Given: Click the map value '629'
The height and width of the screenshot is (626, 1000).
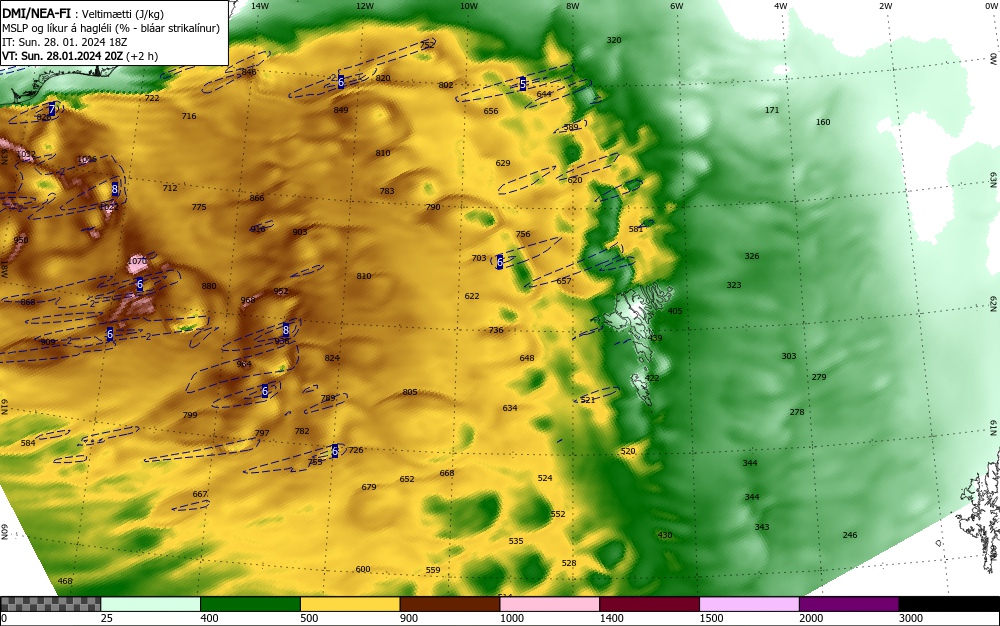Looking at the screenshot, I should click(503, 163).
